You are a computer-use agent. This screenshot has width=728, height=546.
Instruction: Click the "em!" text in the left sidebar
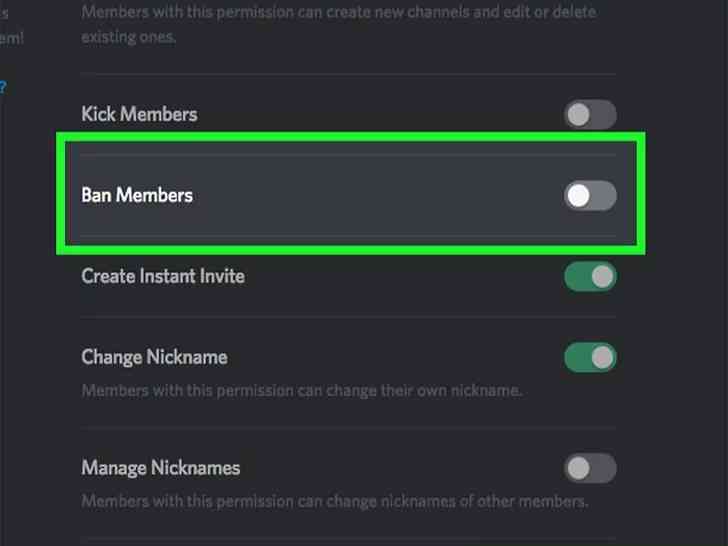[12, 38]
